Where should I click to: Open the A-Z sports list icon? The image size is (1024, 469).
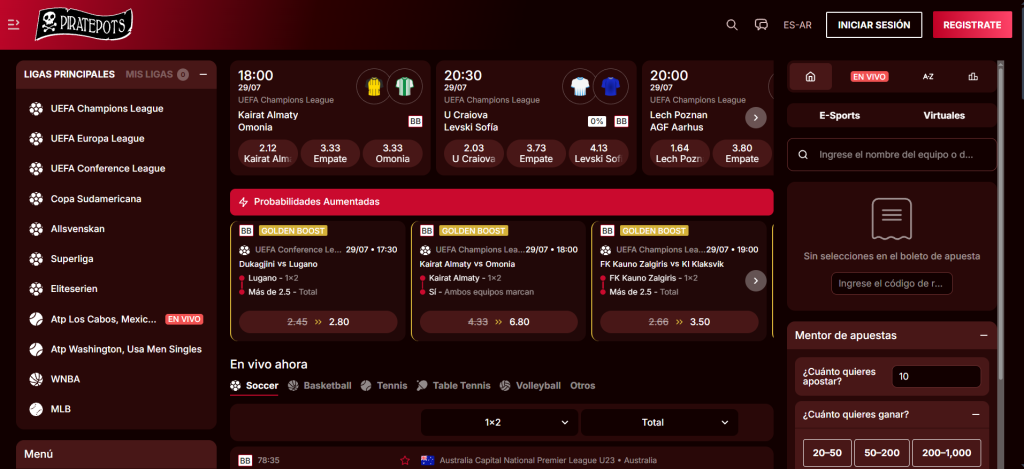click(928, 76)
